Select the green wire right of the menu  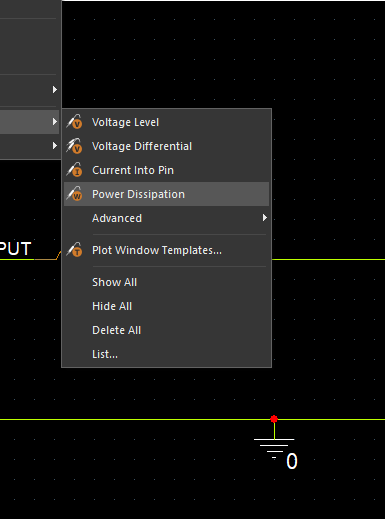tap(328, 259)
